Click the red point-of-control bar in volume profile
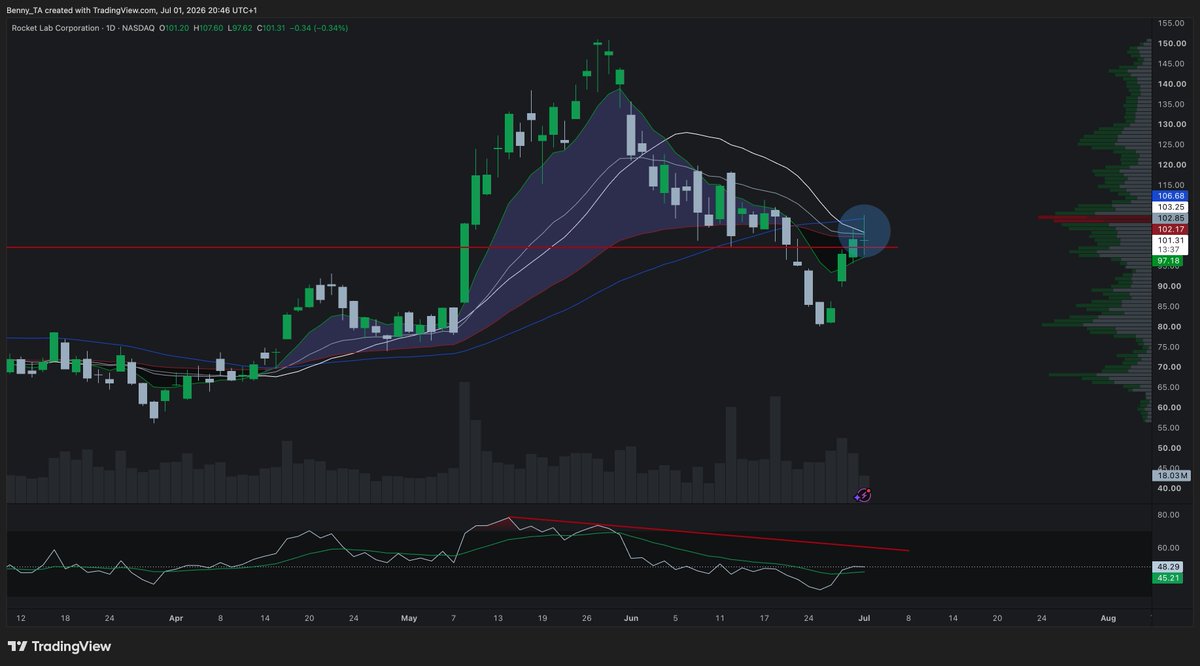The width and height of the screenshot is (1200, 666). tap(1095, 217)
